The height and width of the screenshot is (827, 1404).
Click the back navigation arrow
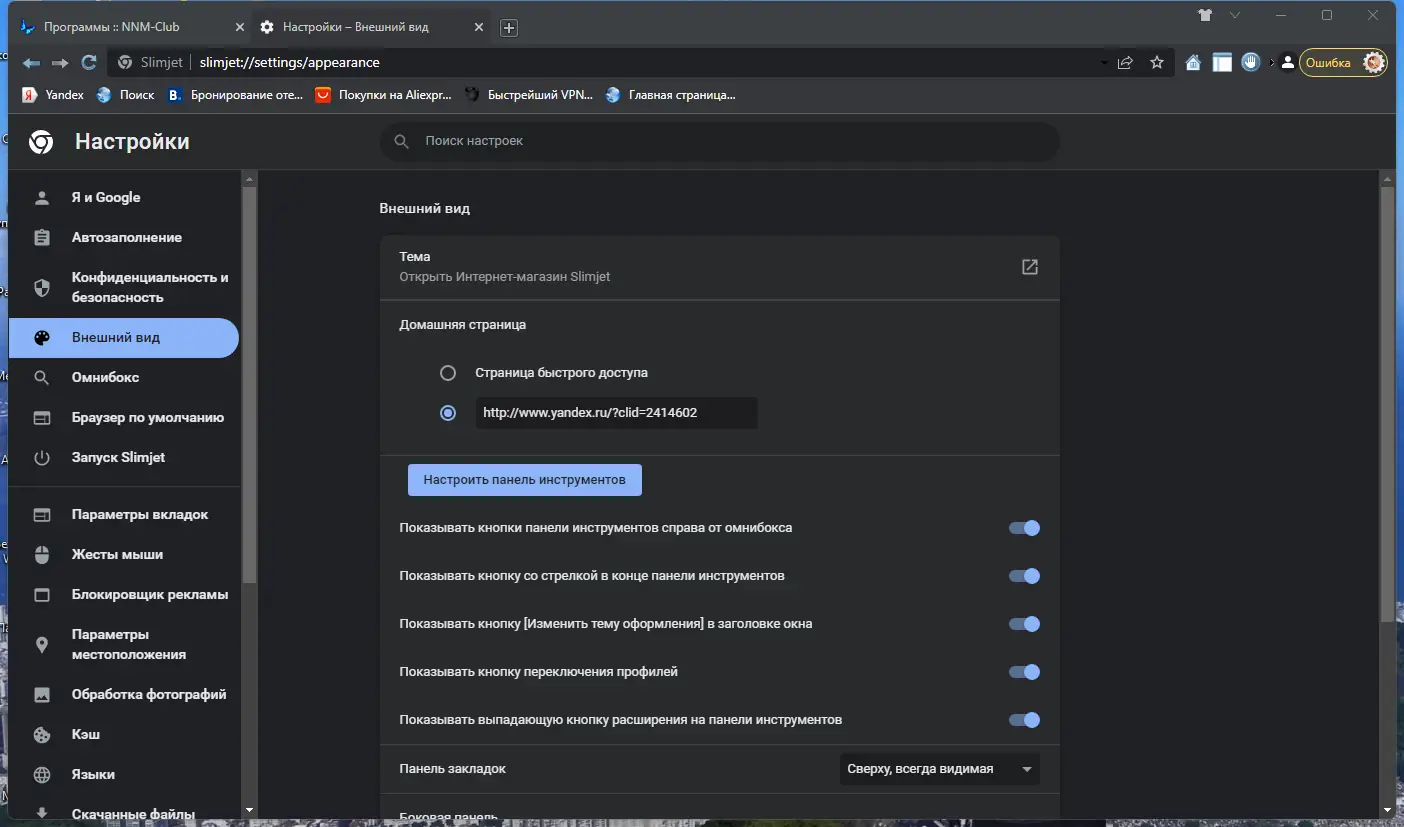click(31, 63)
